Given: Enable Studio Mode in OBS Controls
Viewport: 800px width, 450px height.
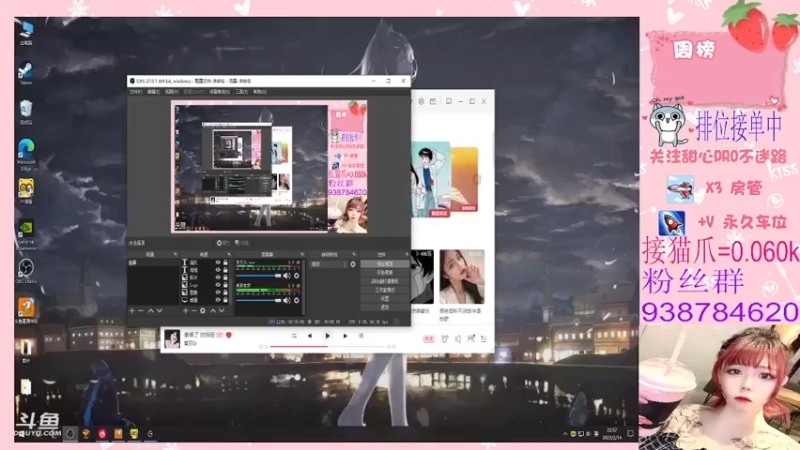Looking at the screenshot, I should click(x=385, y=290).
